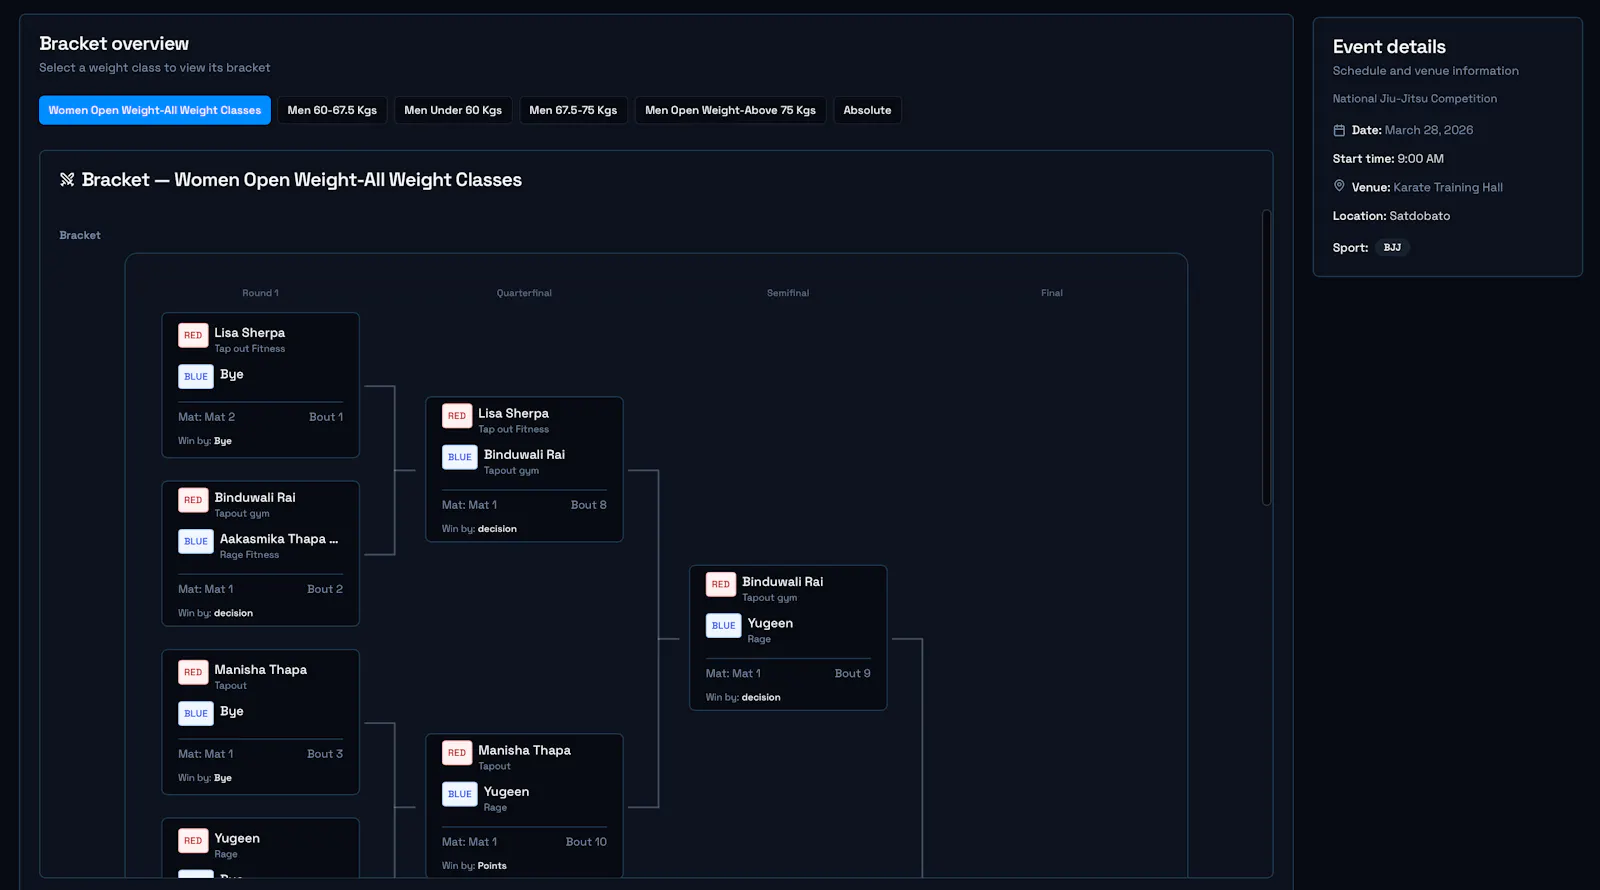
Task: Click the Bout 1 label
Action: pyautogui.click(x=326, y=417)
